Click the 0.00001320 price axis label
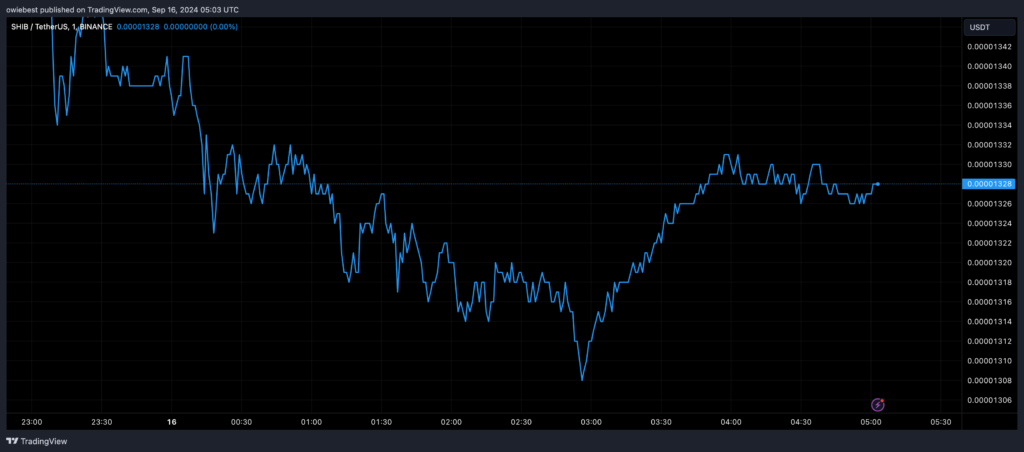1024x452 pixels. tap(989, 263)
